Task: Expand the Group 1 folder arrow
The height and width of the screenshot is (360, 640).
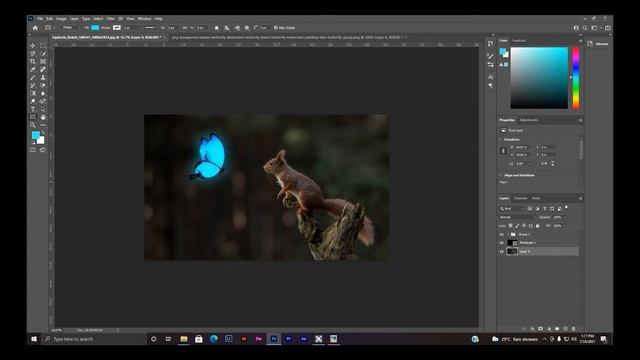Action: 508,234
